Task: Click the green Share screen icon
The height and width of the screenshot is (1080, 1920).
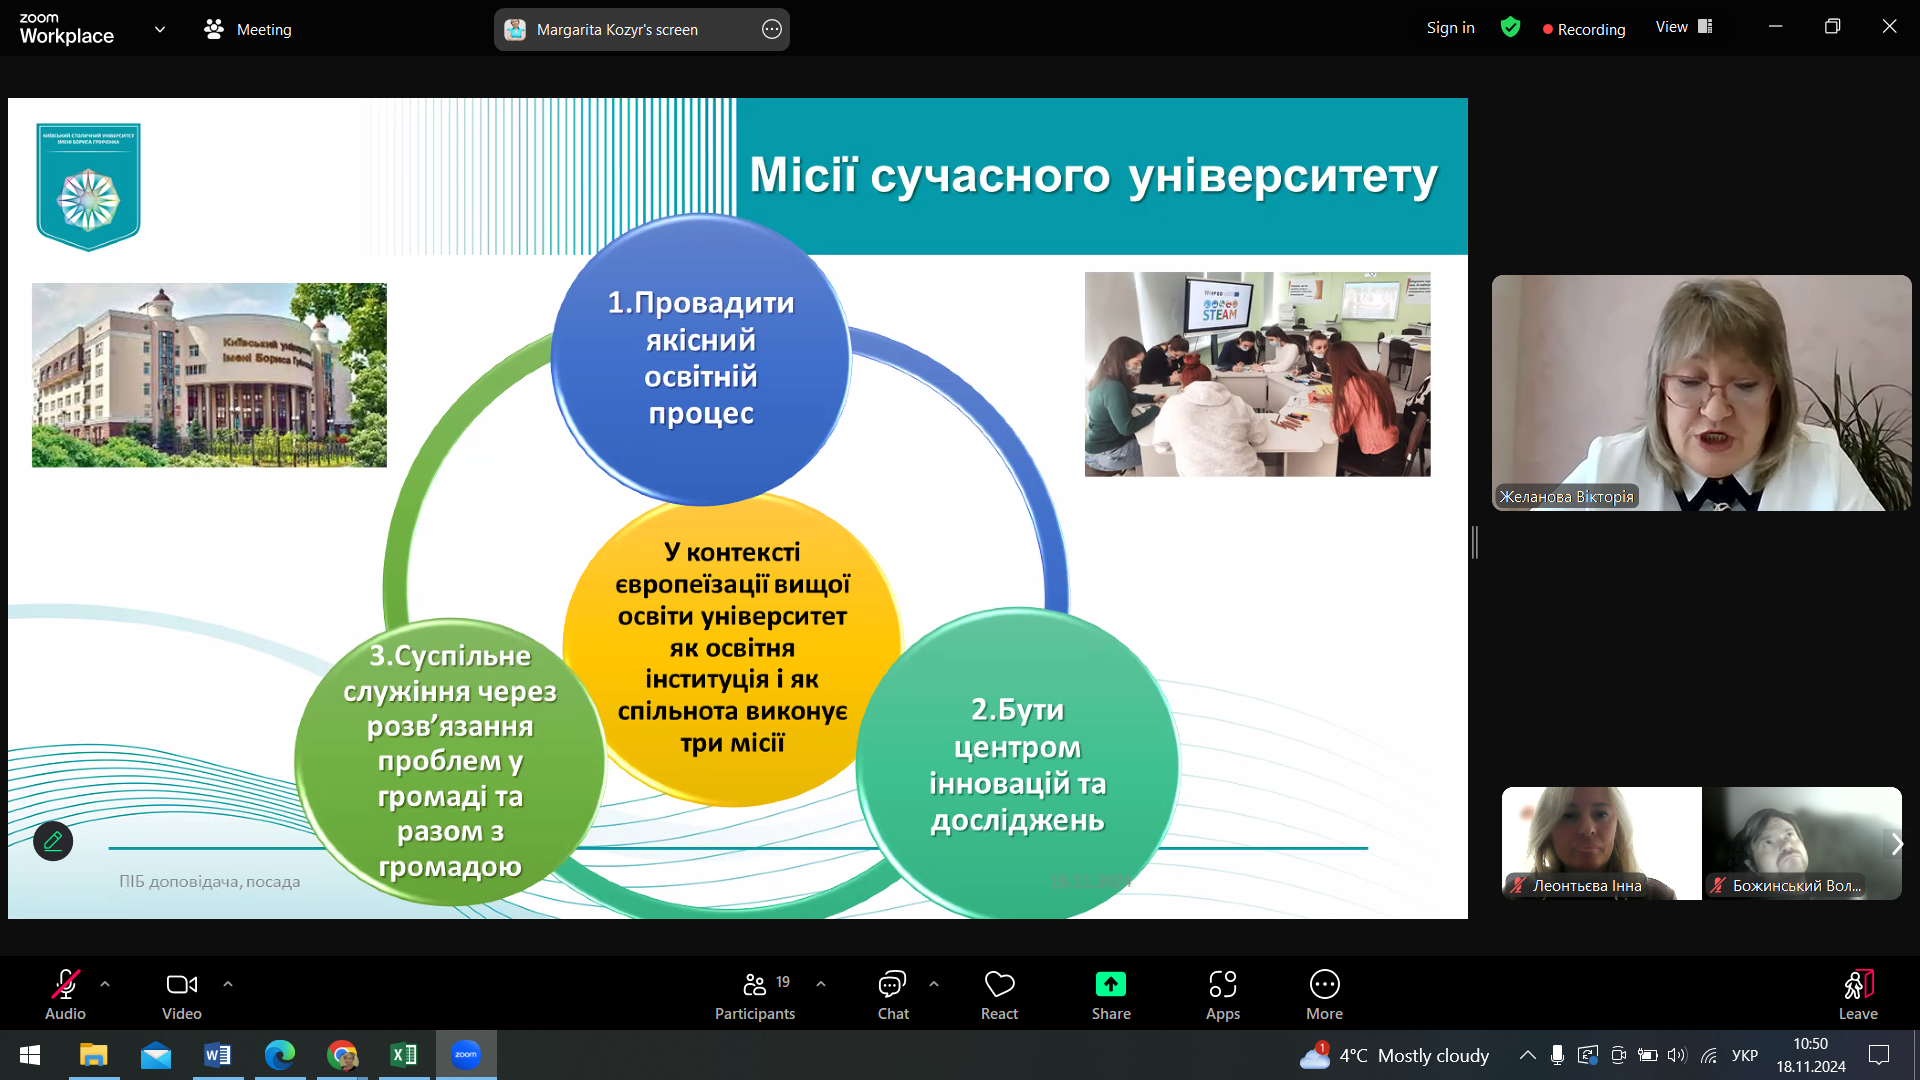Action: [x=1110, y=985]
